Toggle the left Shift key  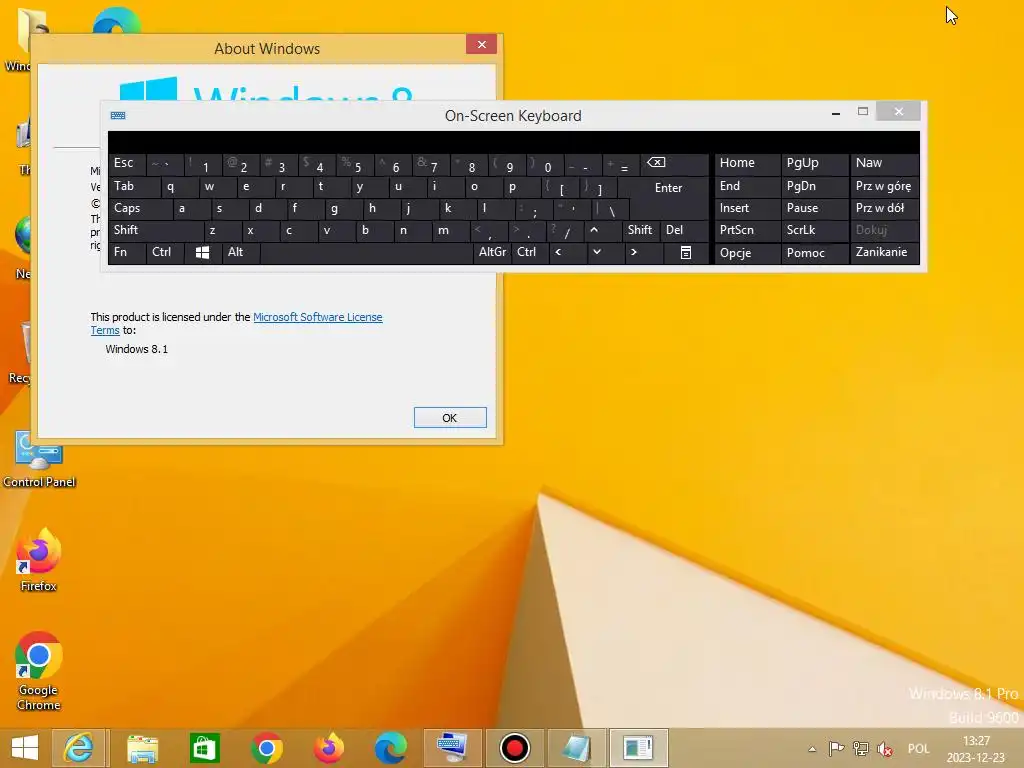tap(155, 231)
